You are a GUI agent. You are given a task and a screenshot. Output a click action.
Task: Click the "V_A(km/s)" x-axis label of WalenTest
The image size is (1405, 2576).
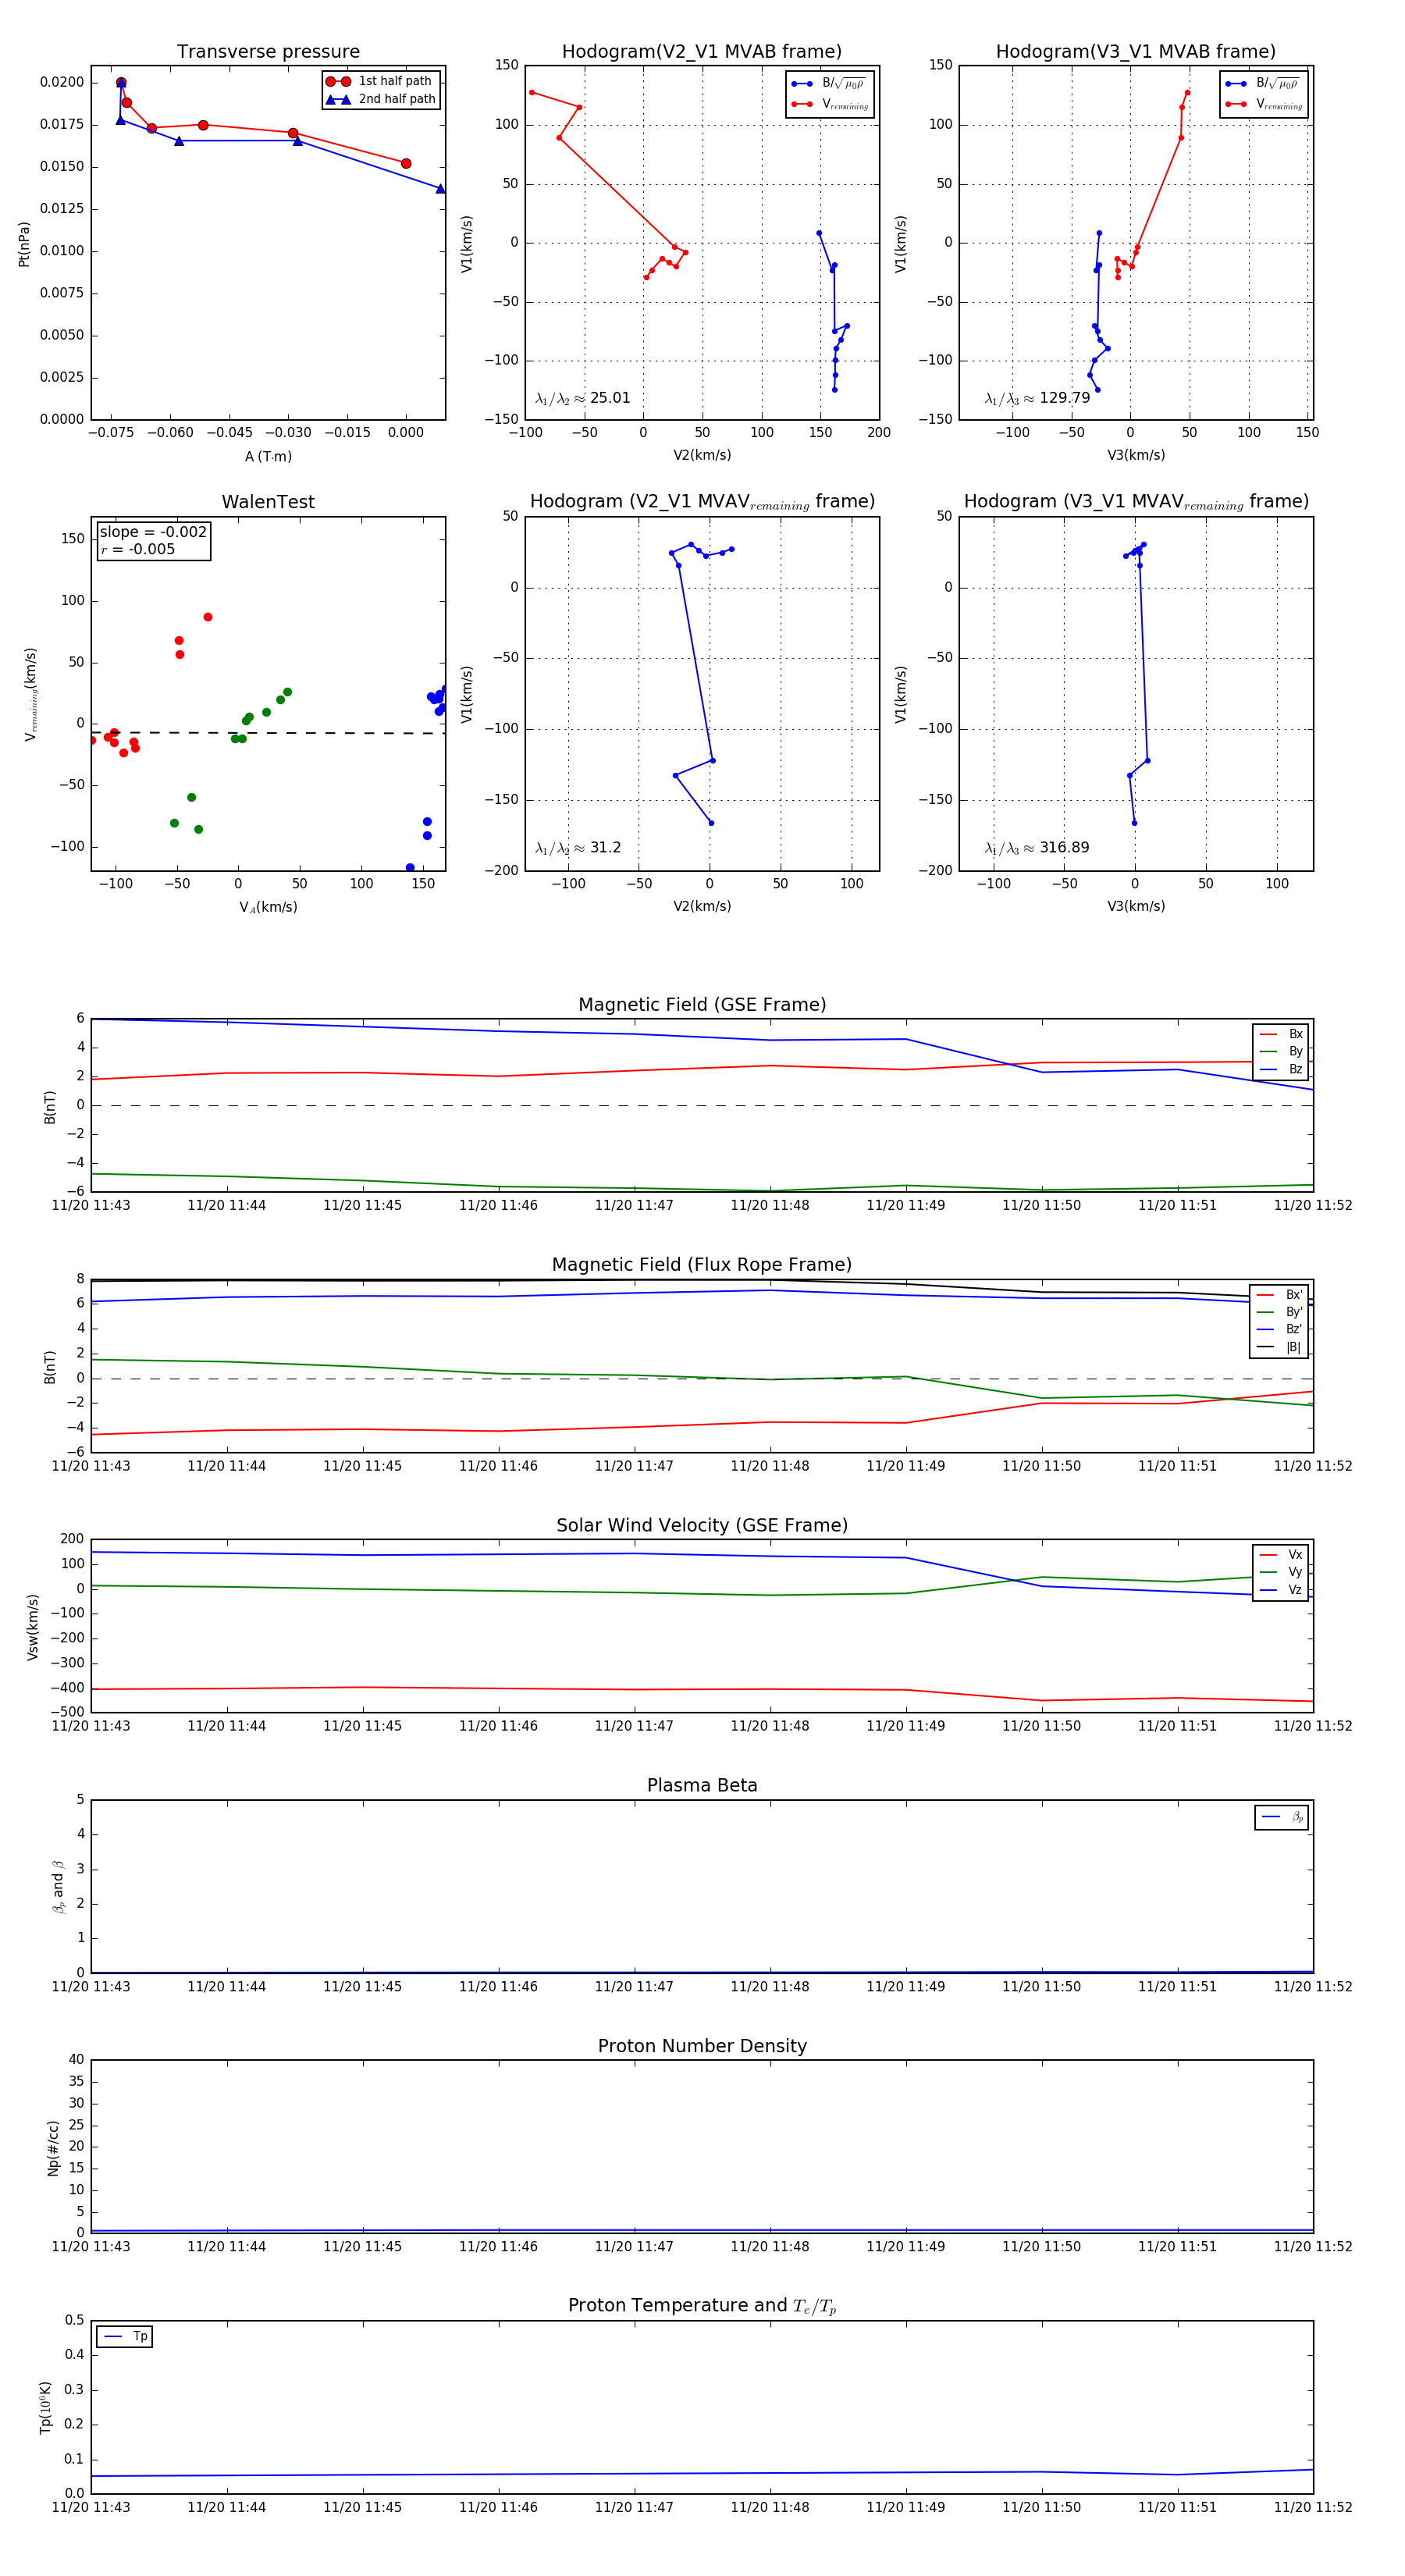(268, 907)
